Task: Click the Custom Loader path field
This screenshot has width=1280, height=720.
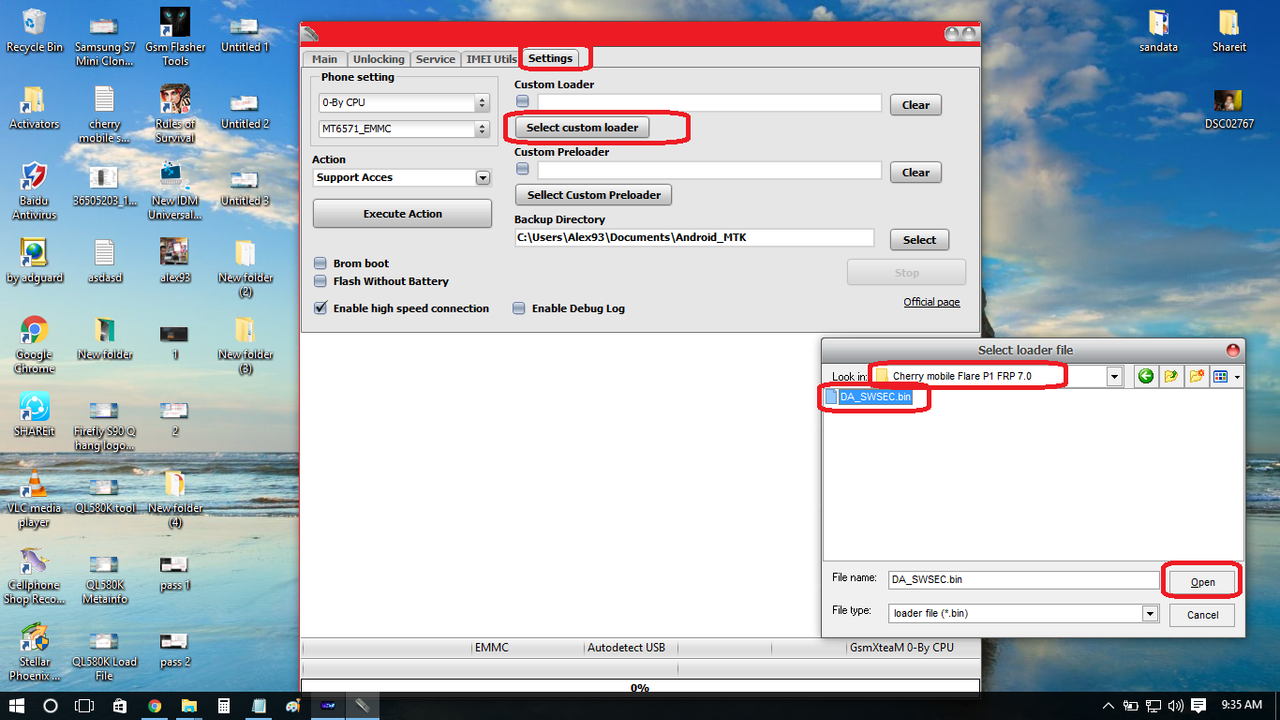Action: [x=709, y=102]
